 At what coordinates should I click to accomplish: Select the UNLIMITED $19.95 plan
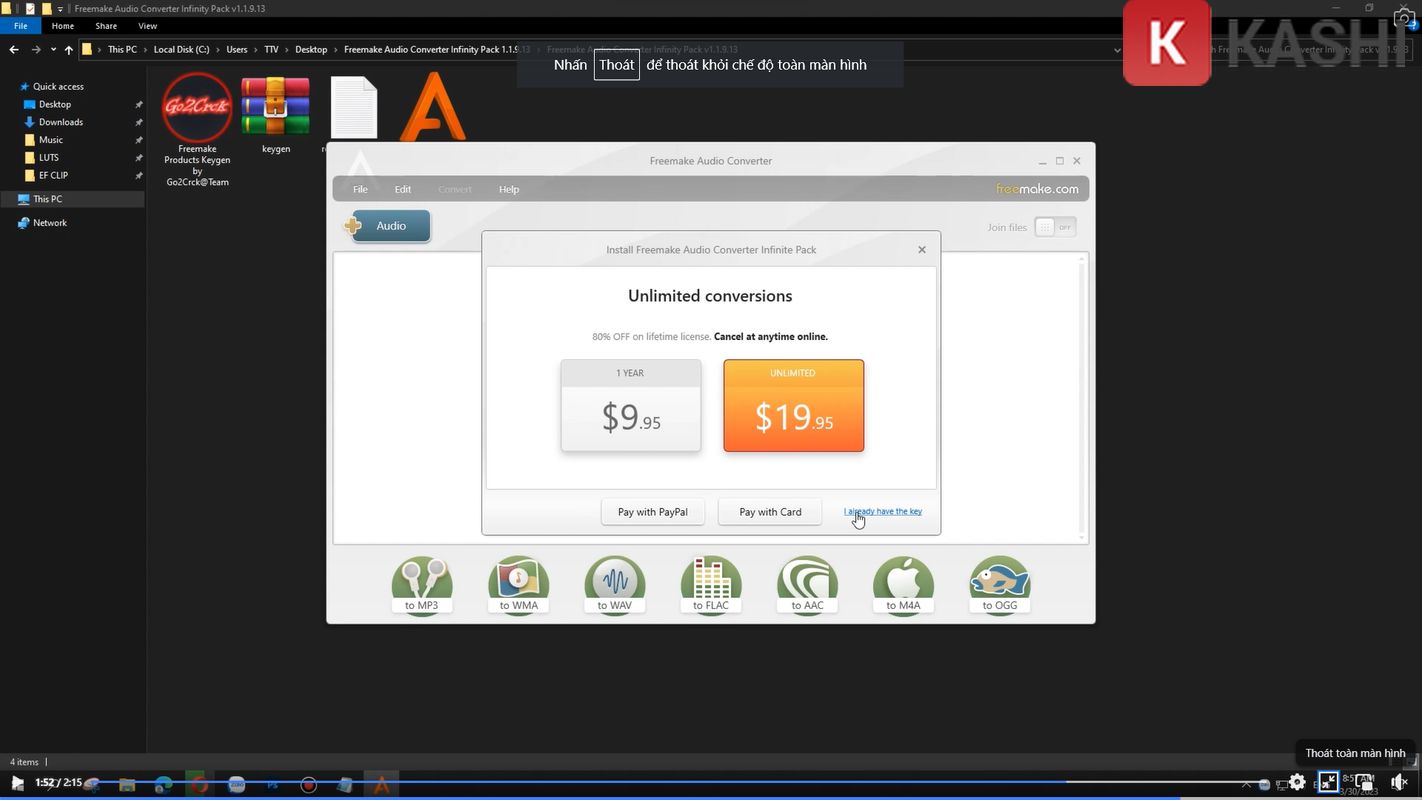pyautogui.click(x=793, y=406)
